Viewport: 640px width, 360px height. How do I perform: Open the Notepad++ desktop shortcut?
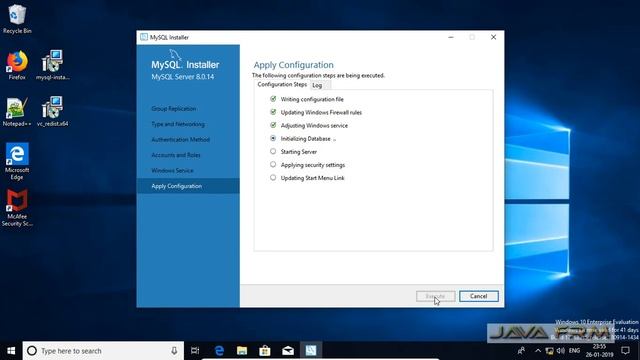click(17, 111)
